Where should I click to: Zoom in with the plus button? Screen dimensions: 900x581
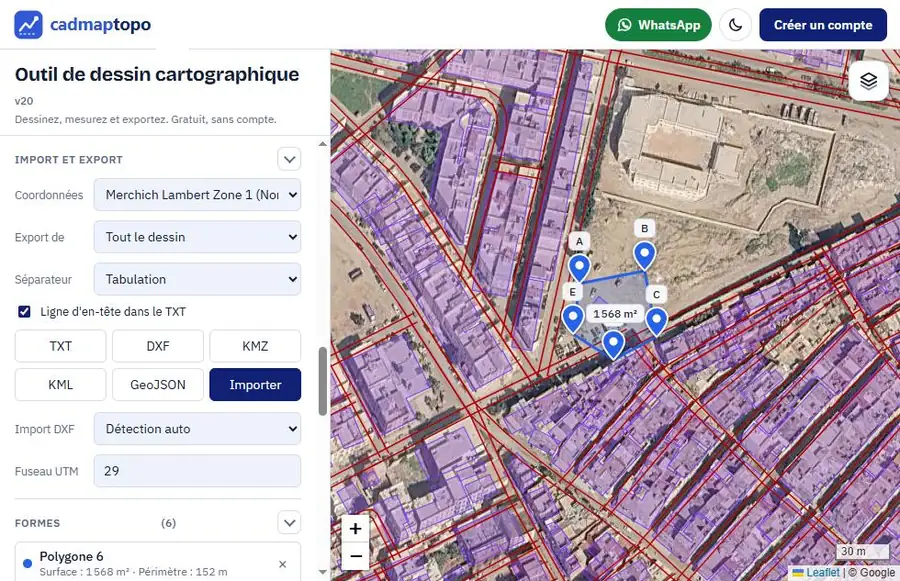[355, 528]
